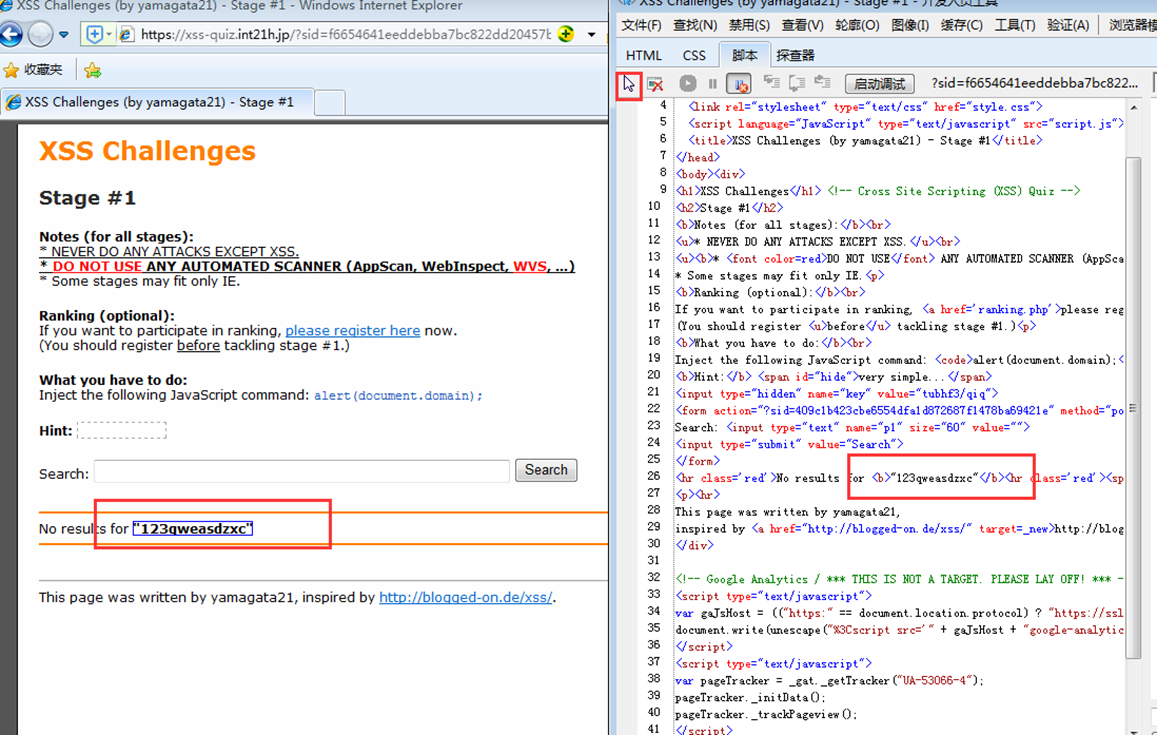
Task: Click the select element arrow tool
Action: (x=629, y=84)
